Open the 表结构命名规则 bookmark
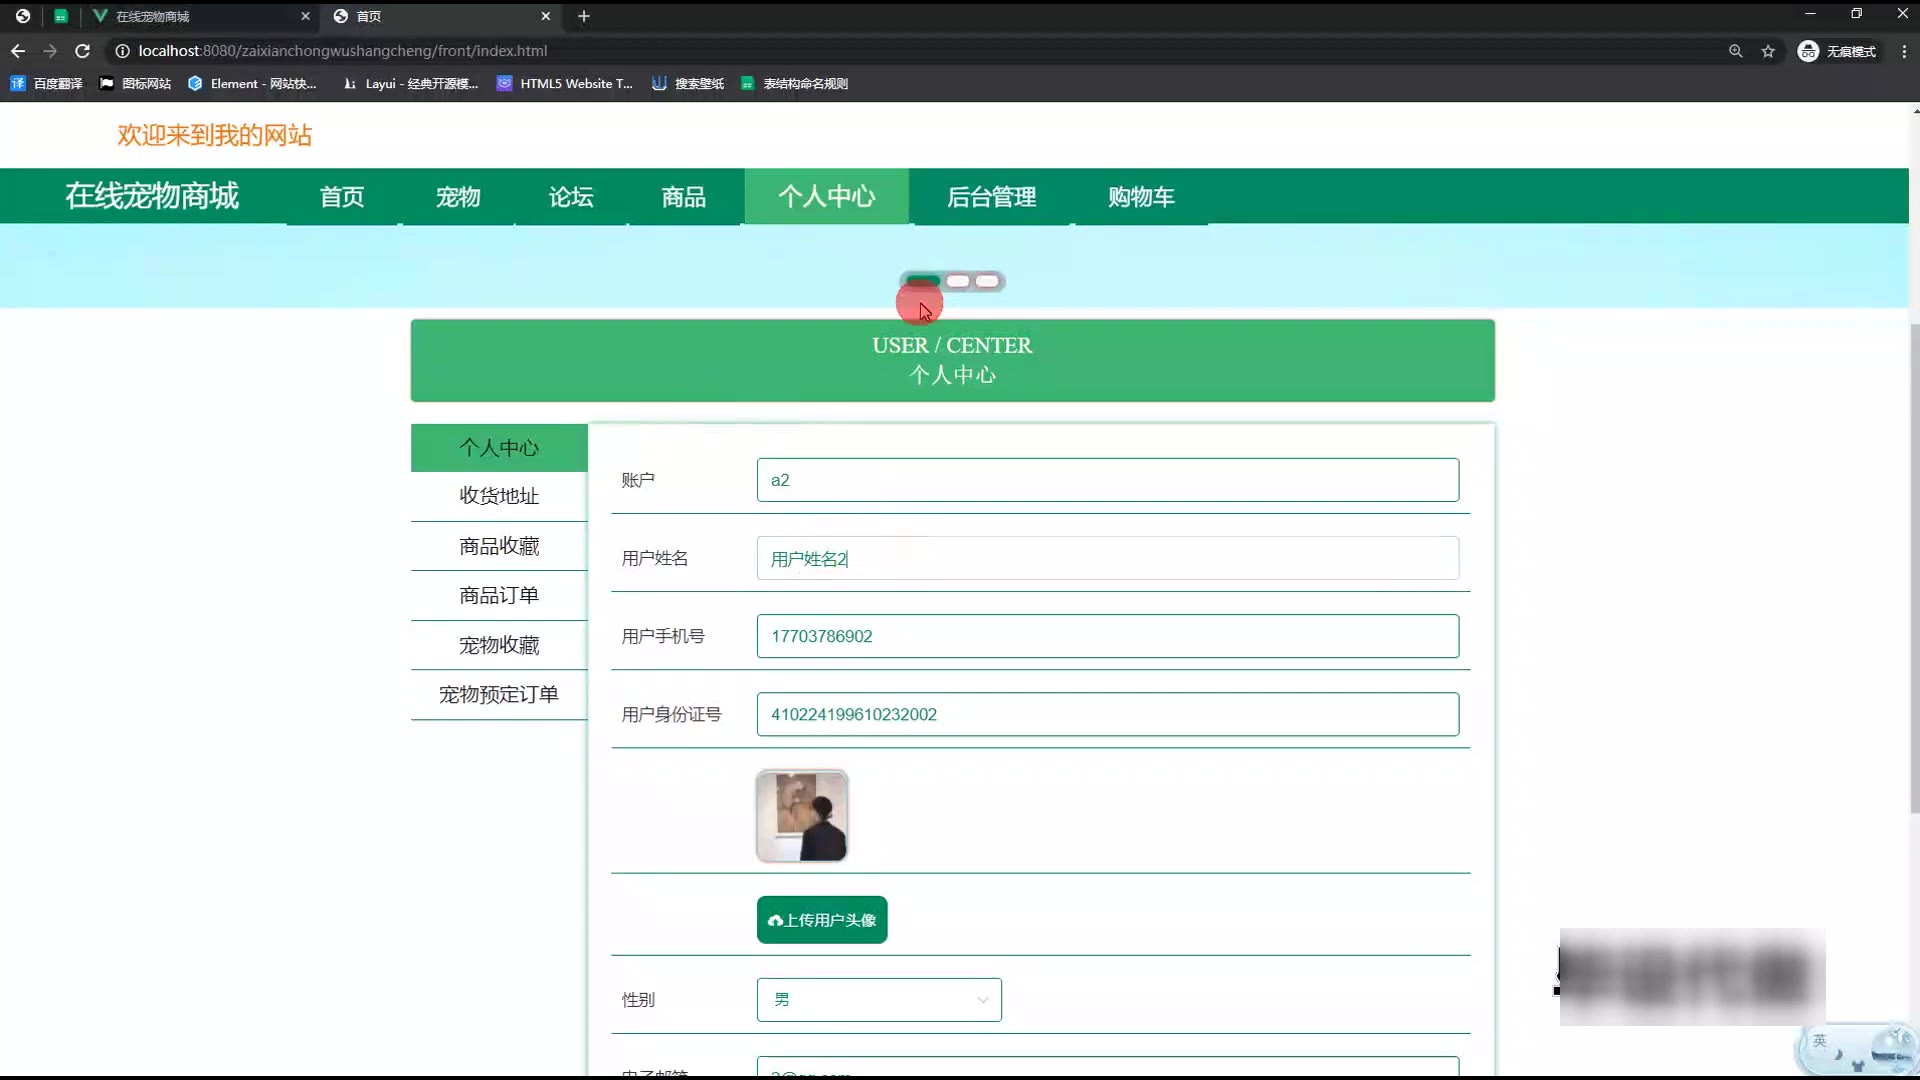This screenshot has width=1920, height=1080. tap(794, 84)
